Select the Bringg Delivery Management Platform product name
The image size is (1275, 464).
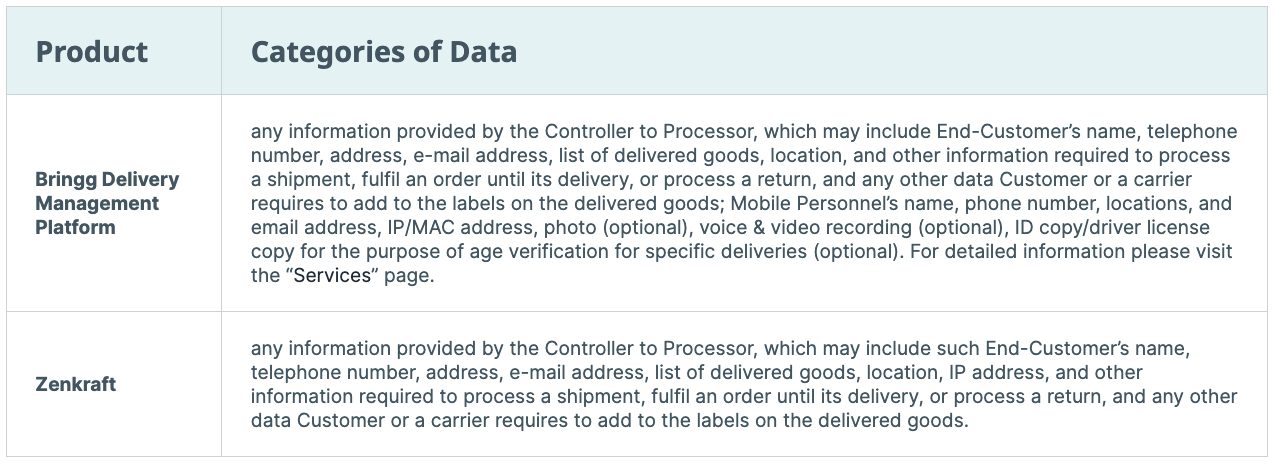pos(107,203)
